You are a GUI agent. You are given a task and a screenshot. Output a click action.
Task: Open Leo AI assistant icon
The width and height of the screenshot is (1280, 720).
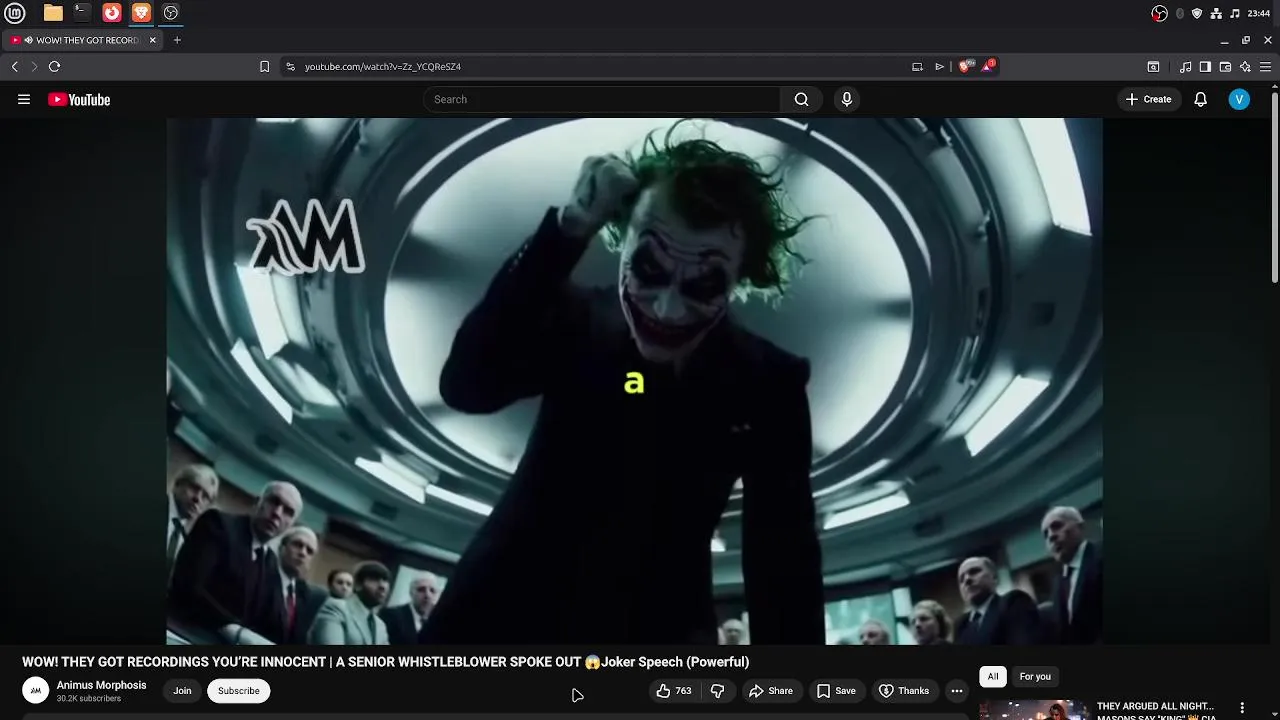tap(1245, 67)
